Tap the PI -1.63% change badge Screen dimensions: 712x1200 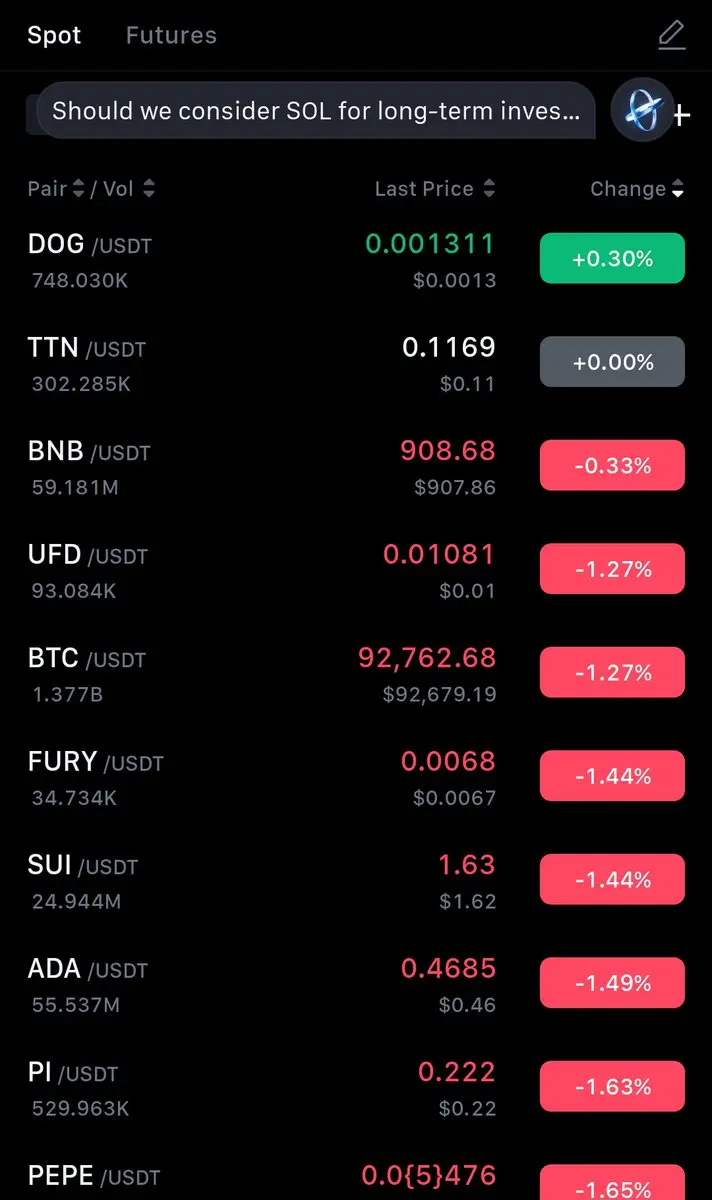coord(612,1086)
